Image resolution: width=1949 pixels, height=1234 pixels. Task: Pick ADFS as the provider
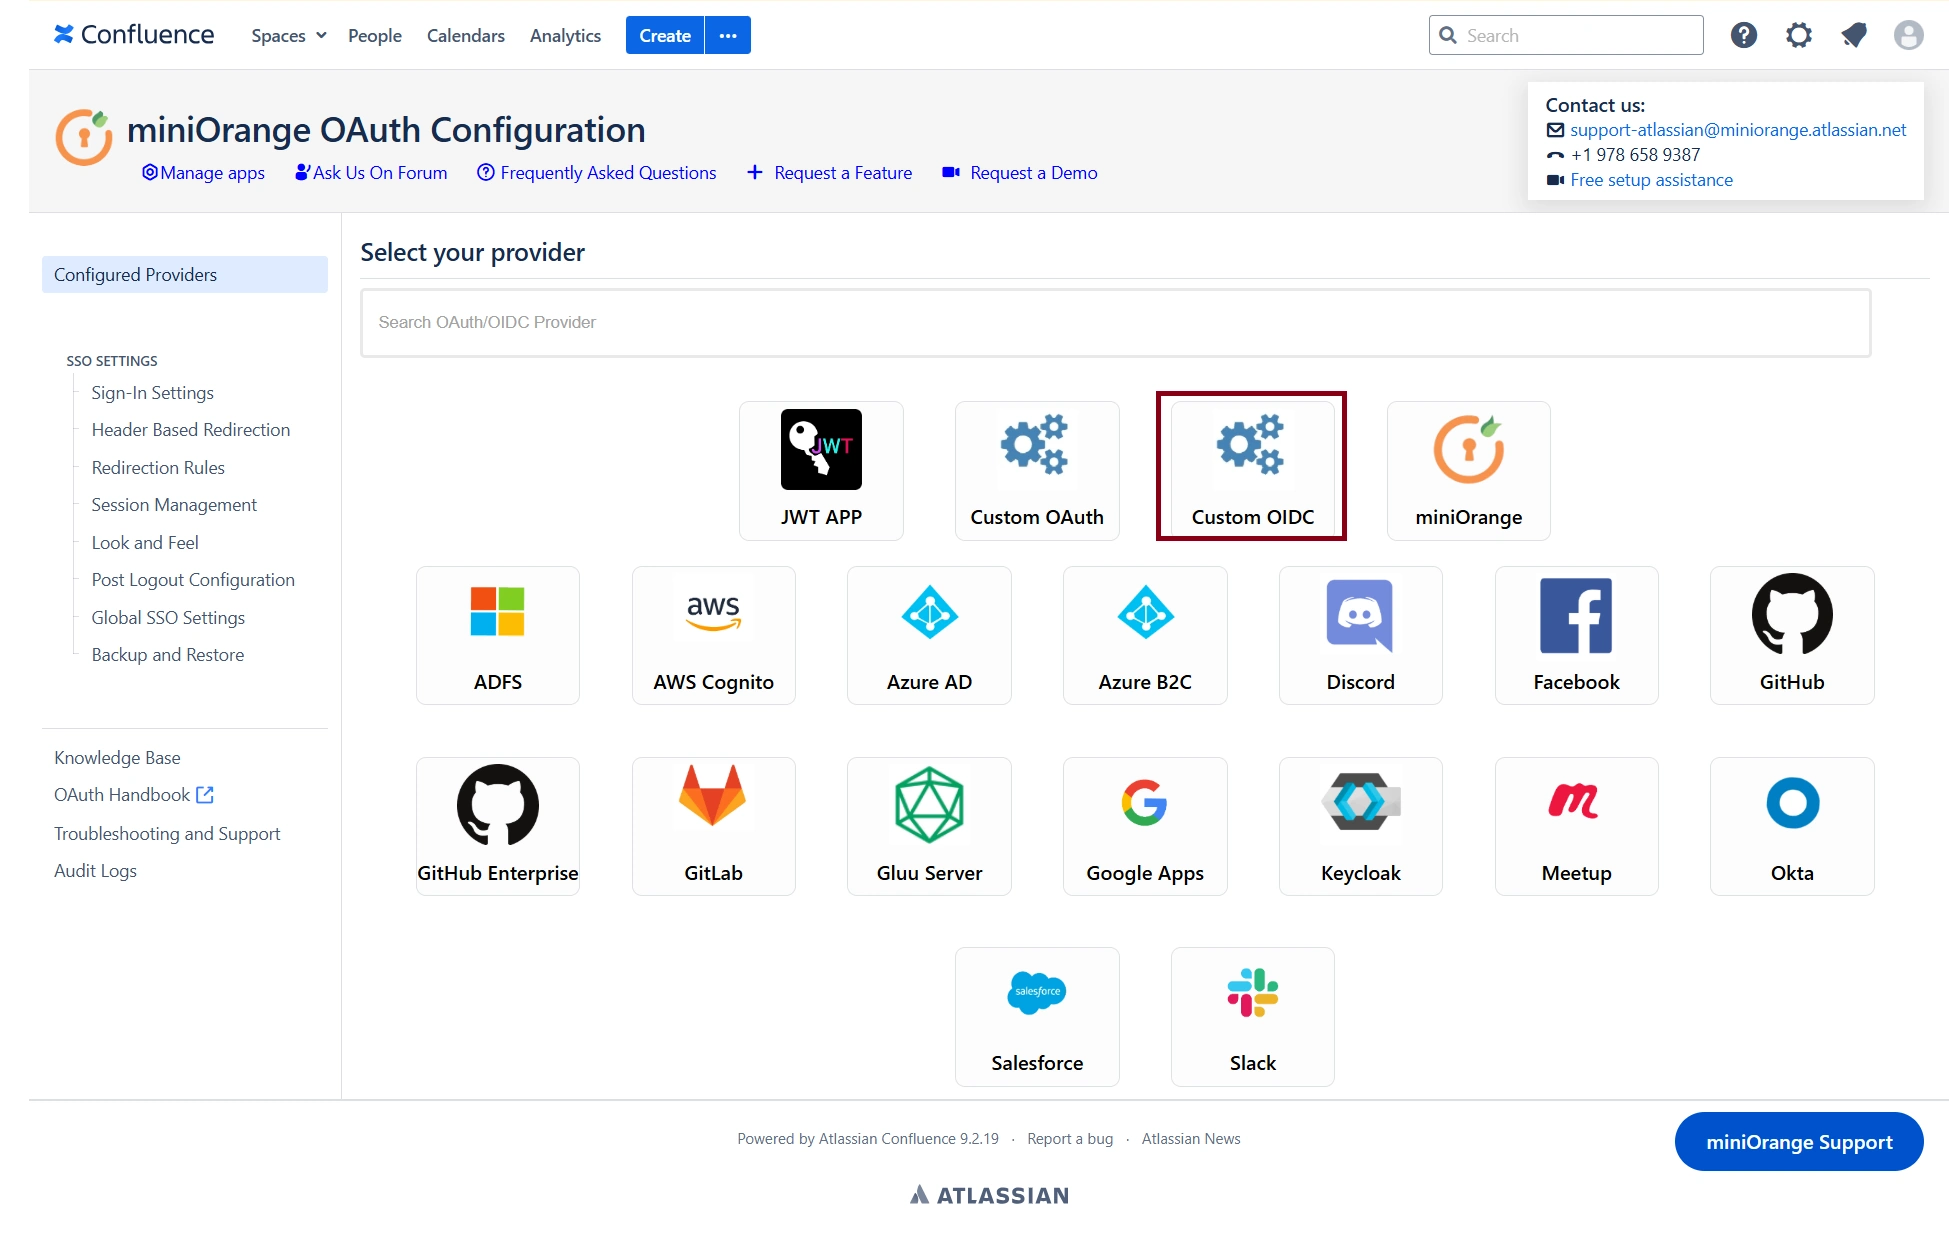point(498,635)
